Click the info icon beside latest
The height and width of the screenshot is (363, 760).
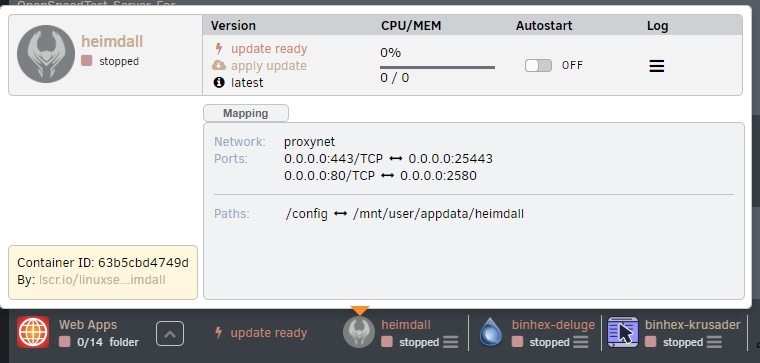point(219,82)
